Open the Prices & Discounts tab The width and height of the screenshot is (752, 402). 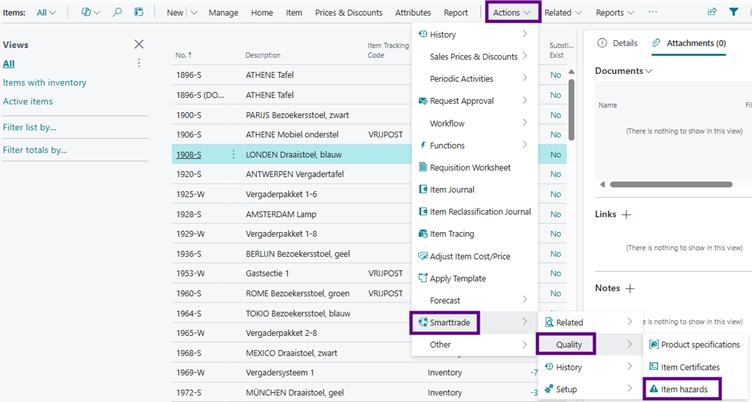pyautogui.click(x=349, y=12)
